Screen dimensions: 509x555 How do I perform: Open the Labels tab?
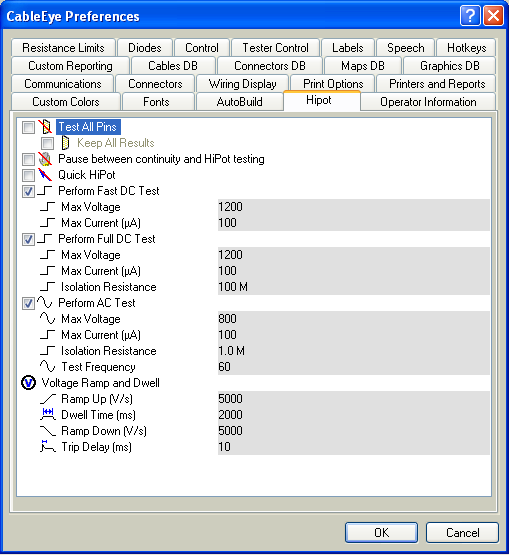(348, 48)
